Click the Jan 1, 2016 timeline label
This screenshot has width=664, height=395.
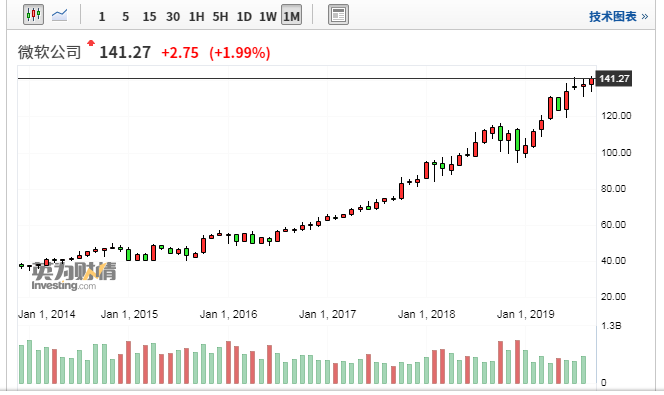click(x=228, y=314)
